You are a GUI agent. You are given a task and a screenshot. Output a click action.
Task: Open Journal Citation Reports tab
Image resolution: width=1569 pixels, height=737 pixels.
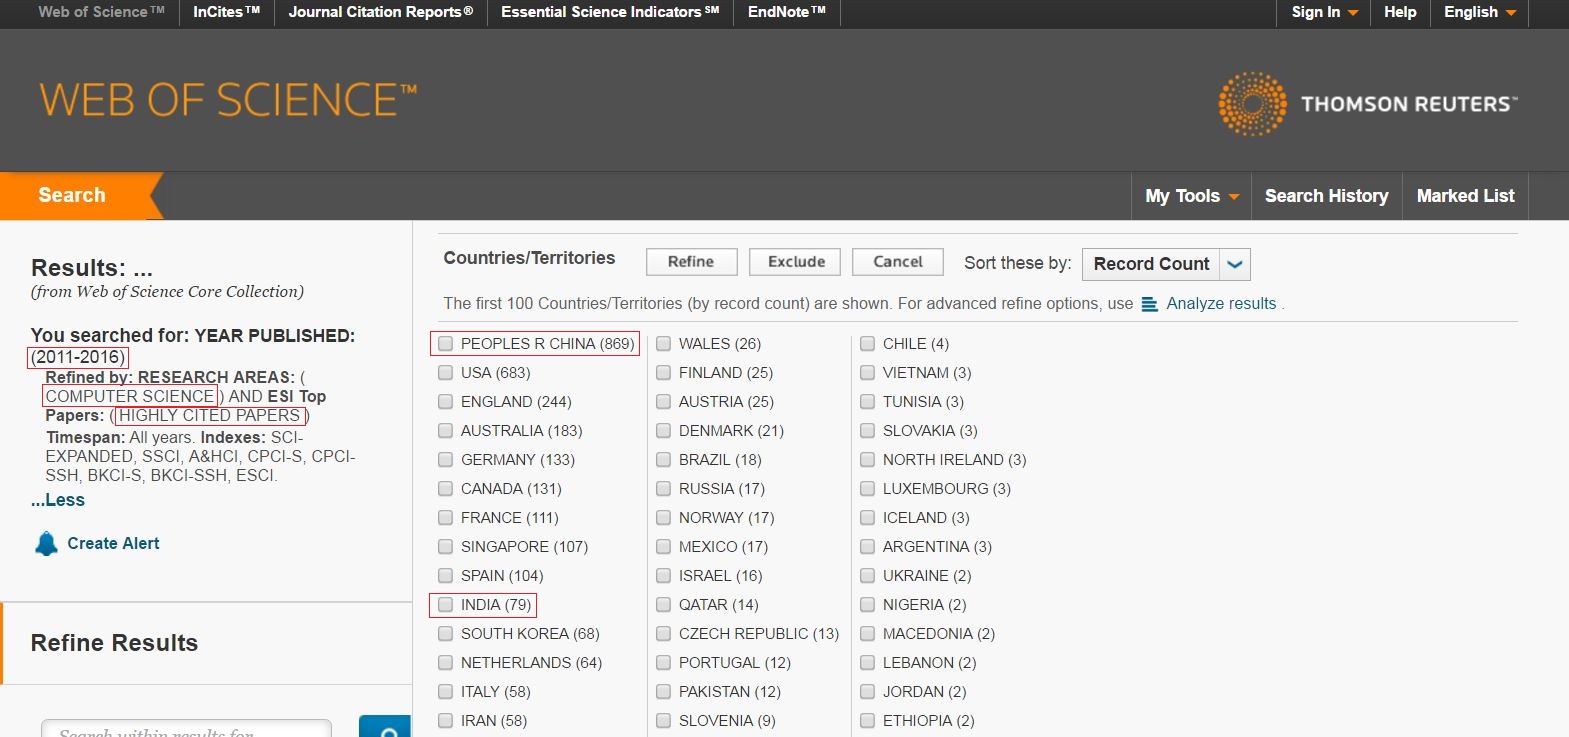pos(381,12)
